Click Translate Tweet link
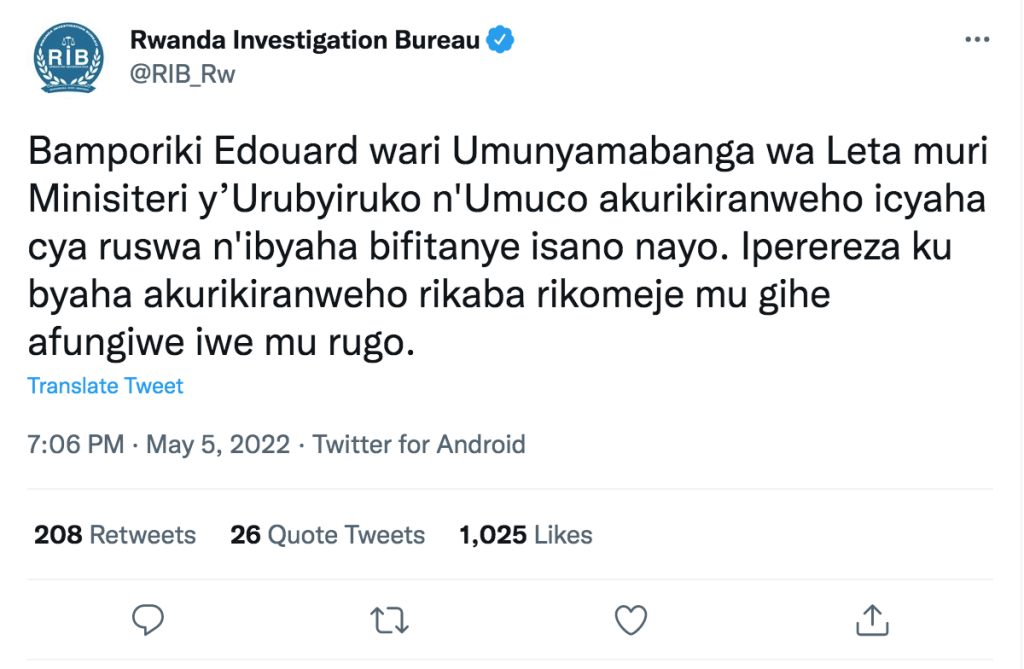The height and width of the screenshot is (669, 1024). tap(105, 385)
